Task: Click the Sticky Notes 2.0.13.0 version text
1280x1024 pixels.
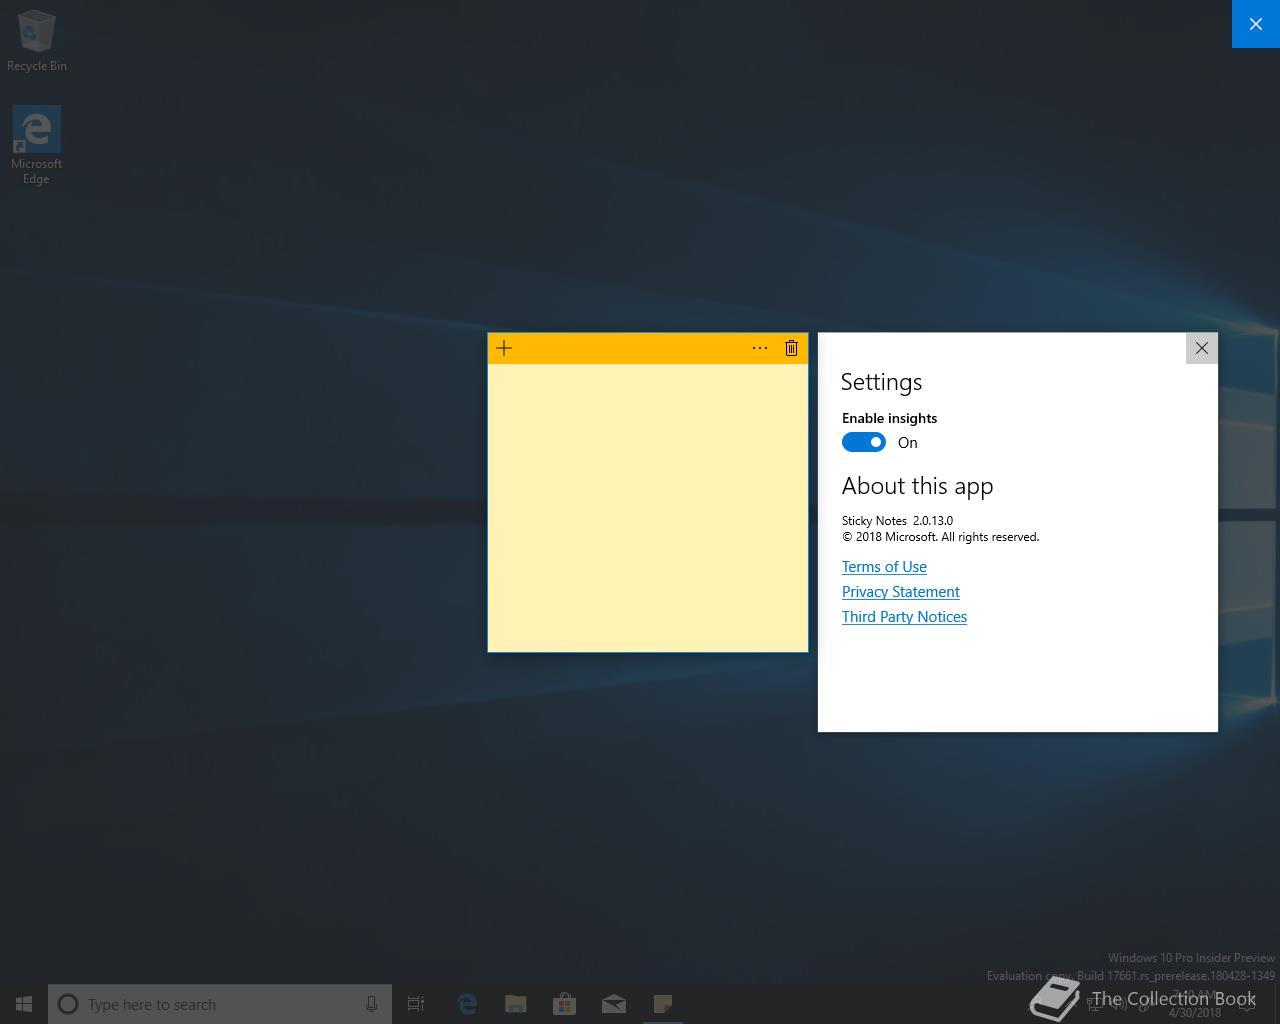Action: pyautogui.click(x=897, y=520)
